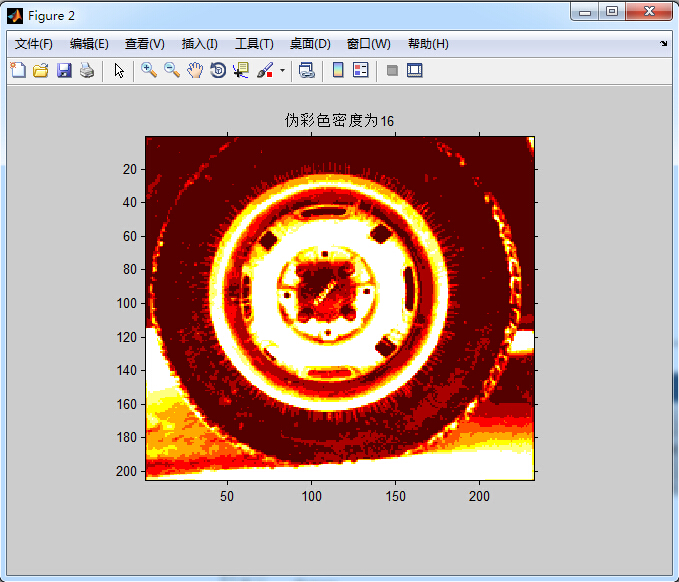
Task: Click x-axis tick label 100
Action: [311, 496]
